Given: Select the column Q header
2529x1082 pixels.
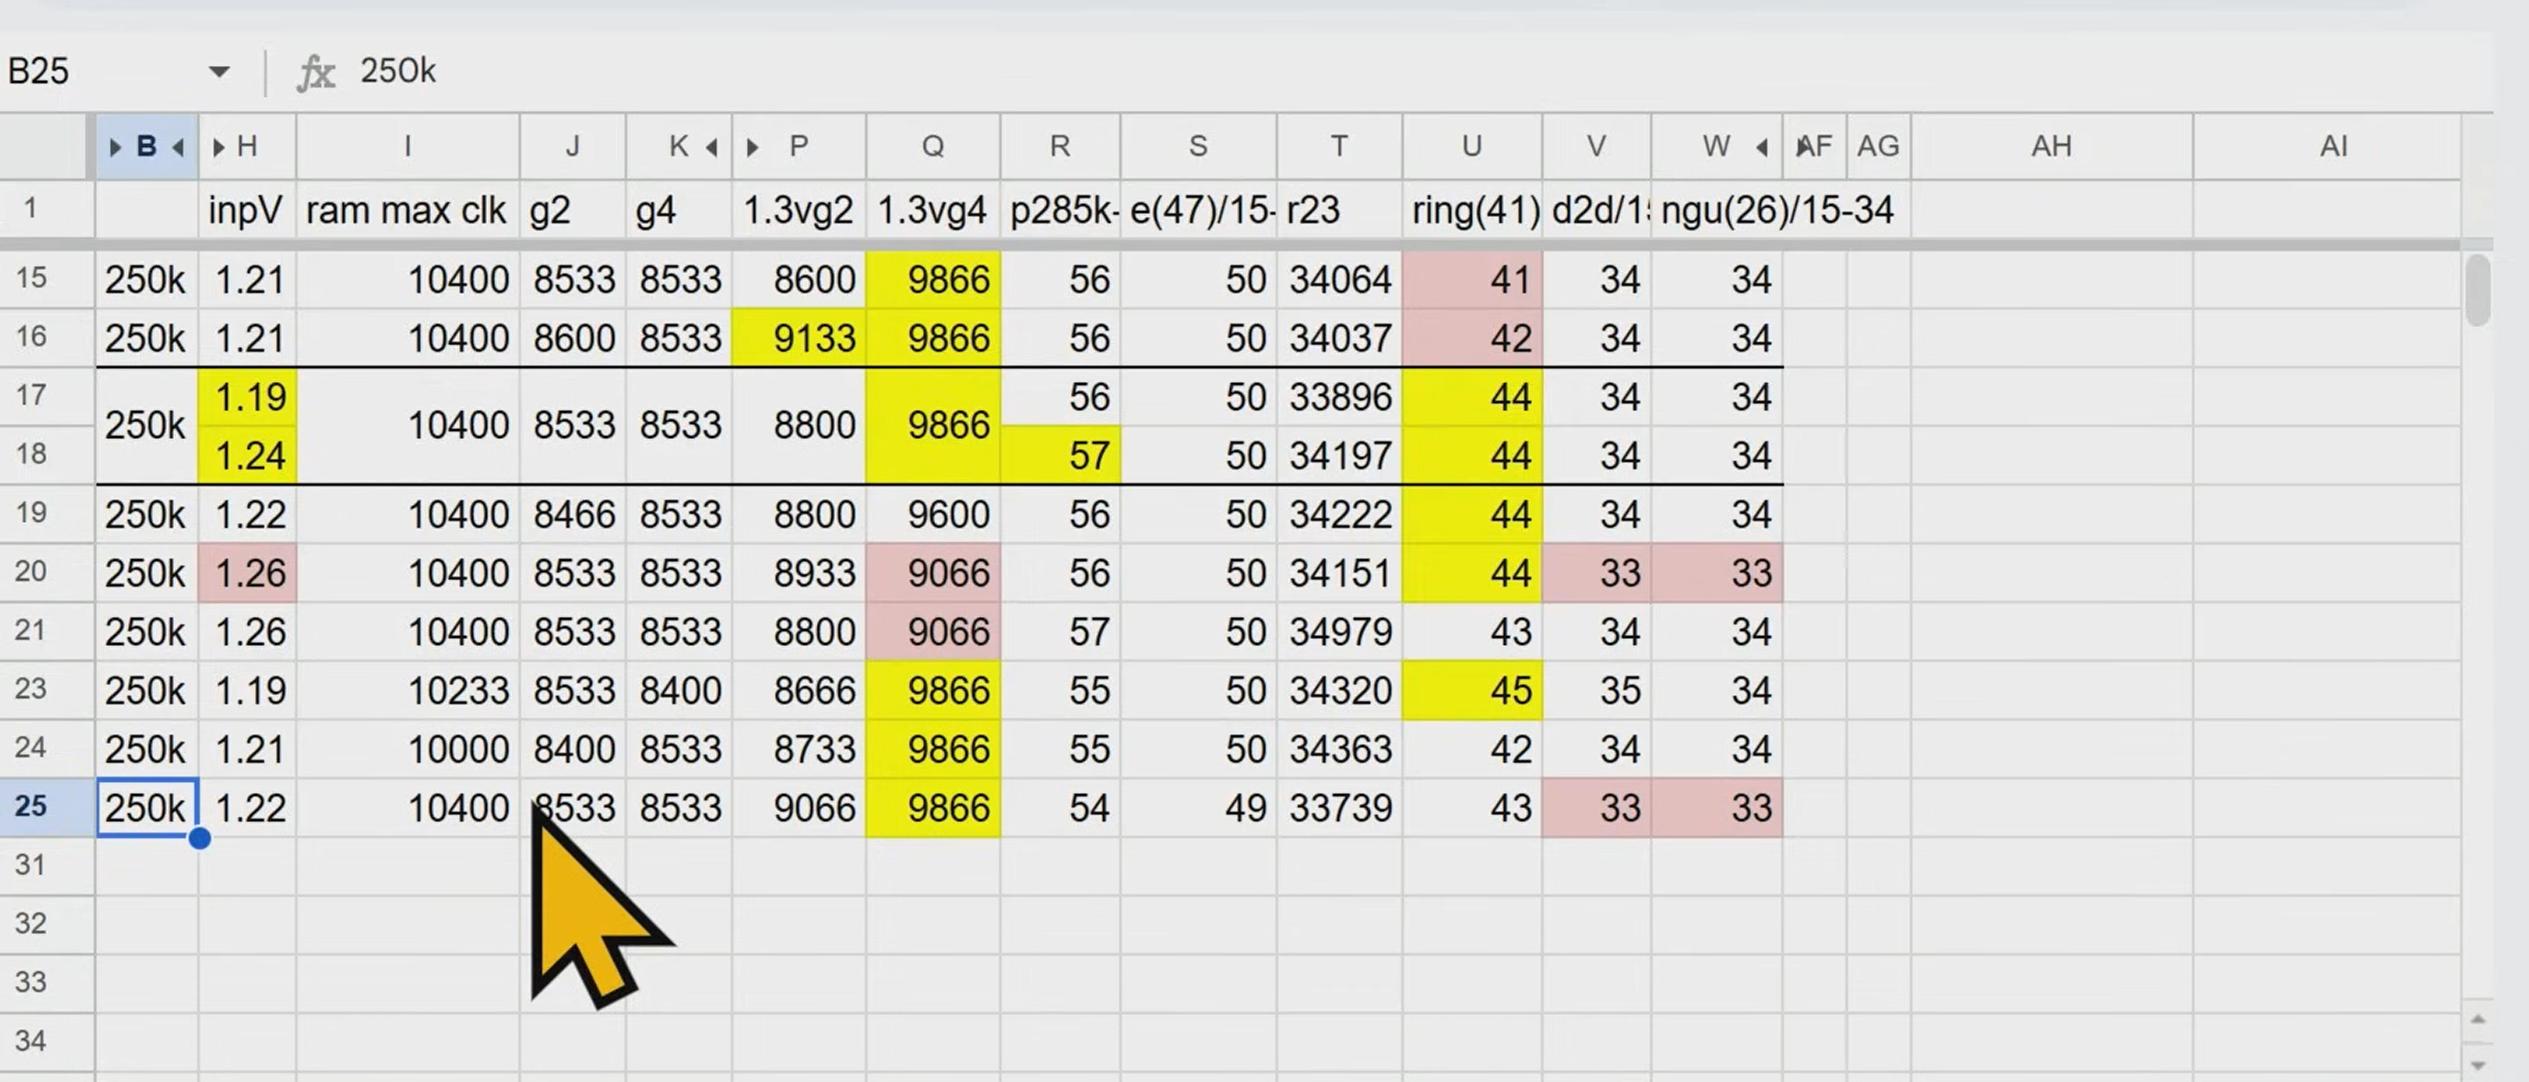Looking at the screenshot, I should click(932, 147).
